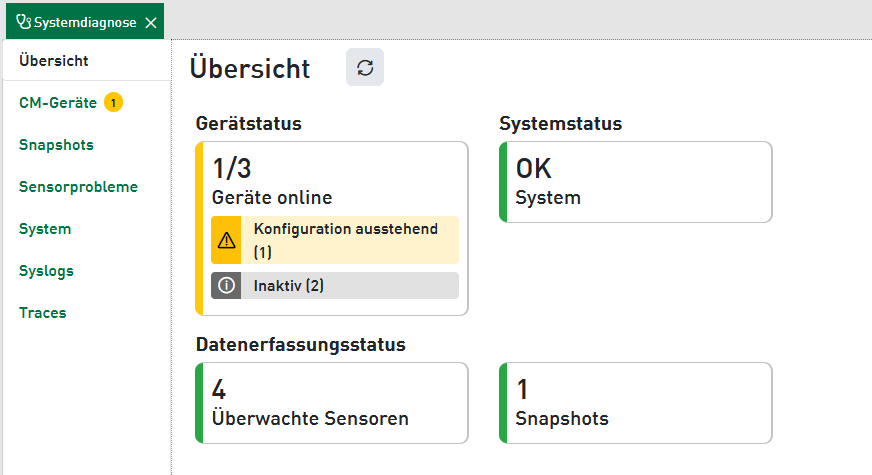872x475 pixels.
Task: Select Sensorprobleme in the sidebar
Action: pos(78,186)
